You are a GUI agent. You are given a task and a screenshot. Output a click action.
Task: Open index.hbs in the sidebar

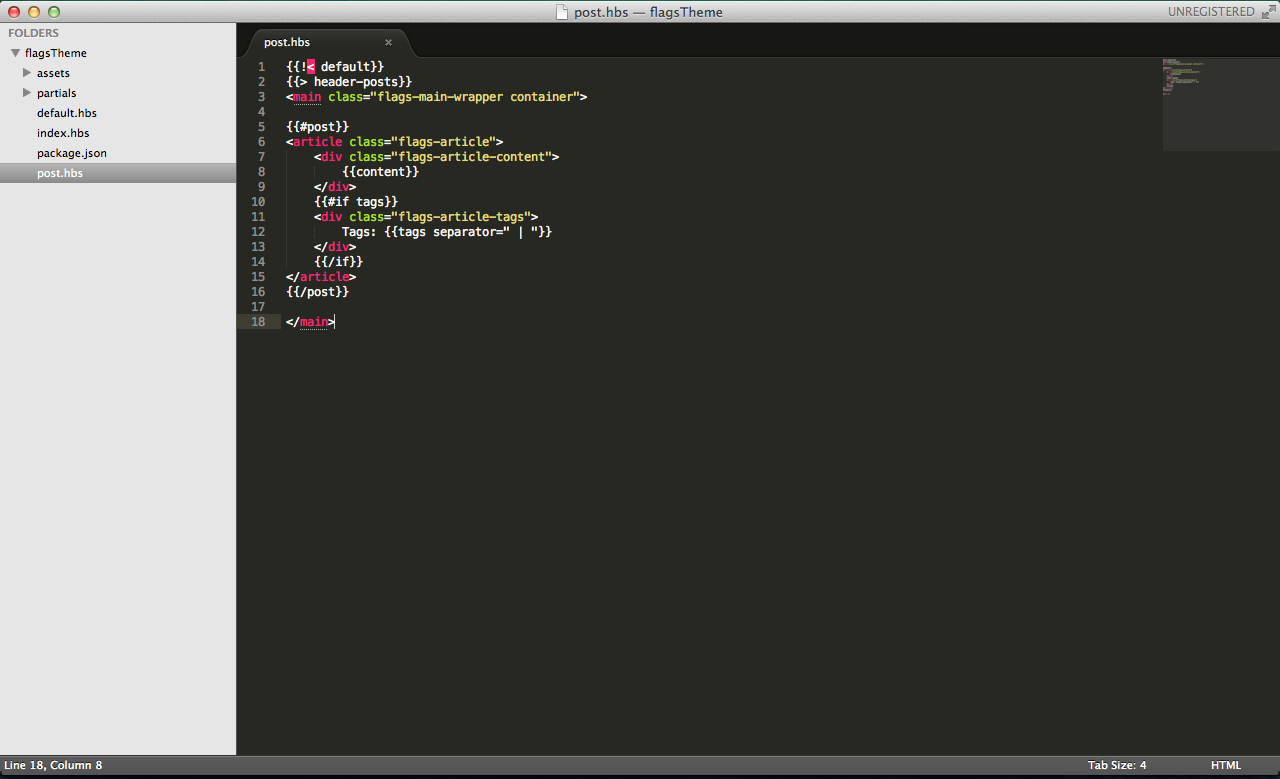pos(63,133)
